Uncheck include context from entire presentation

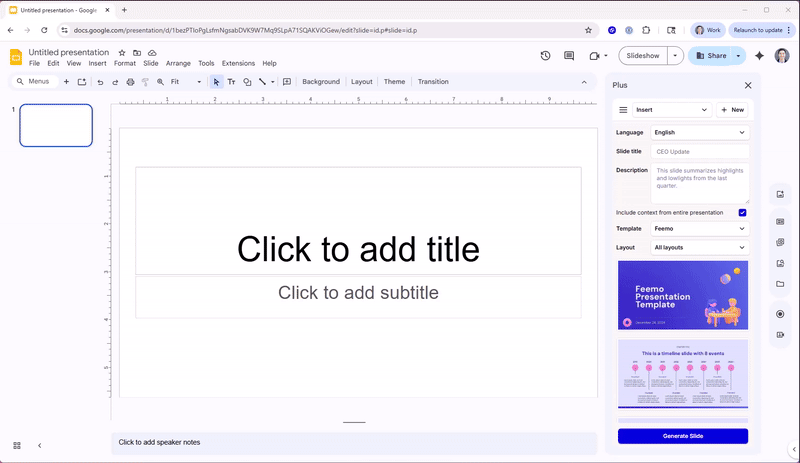(x=742, y=212)
